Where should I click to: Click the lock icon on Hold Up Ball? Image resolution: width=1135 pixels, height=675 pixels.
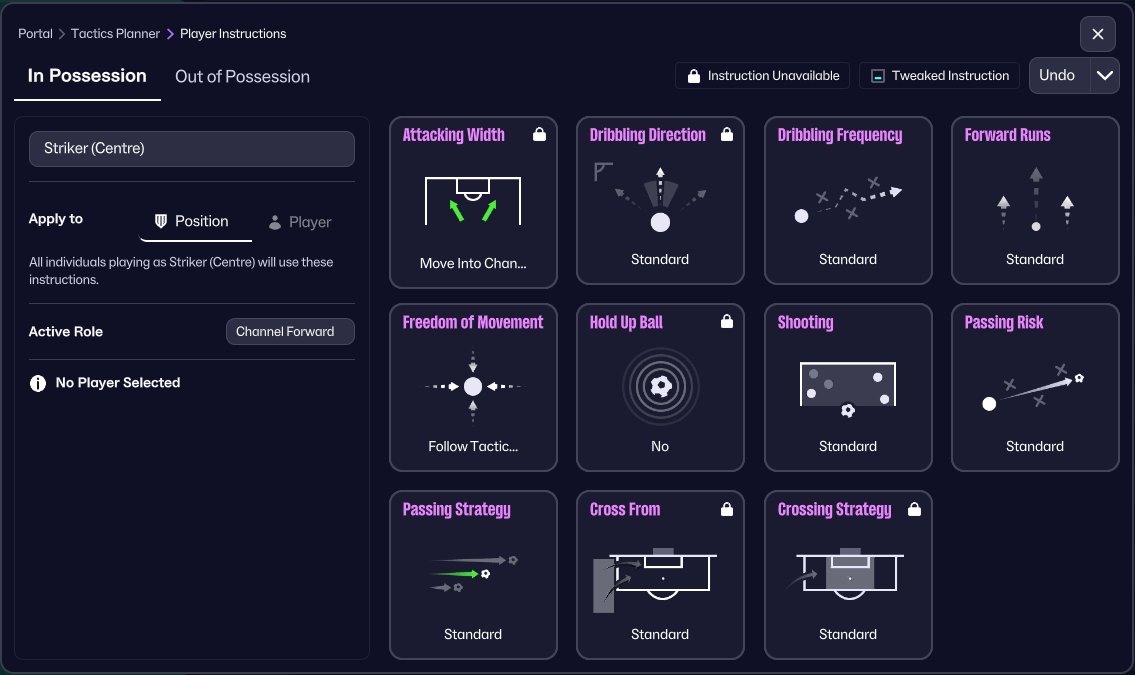coord(727,321)
